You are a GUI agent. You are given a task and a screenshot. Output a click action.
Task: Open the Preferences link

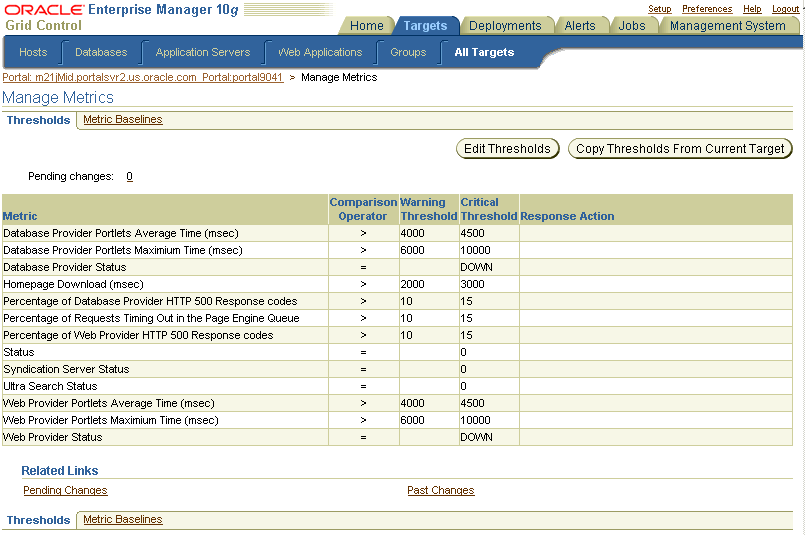[x=707, y=9]
